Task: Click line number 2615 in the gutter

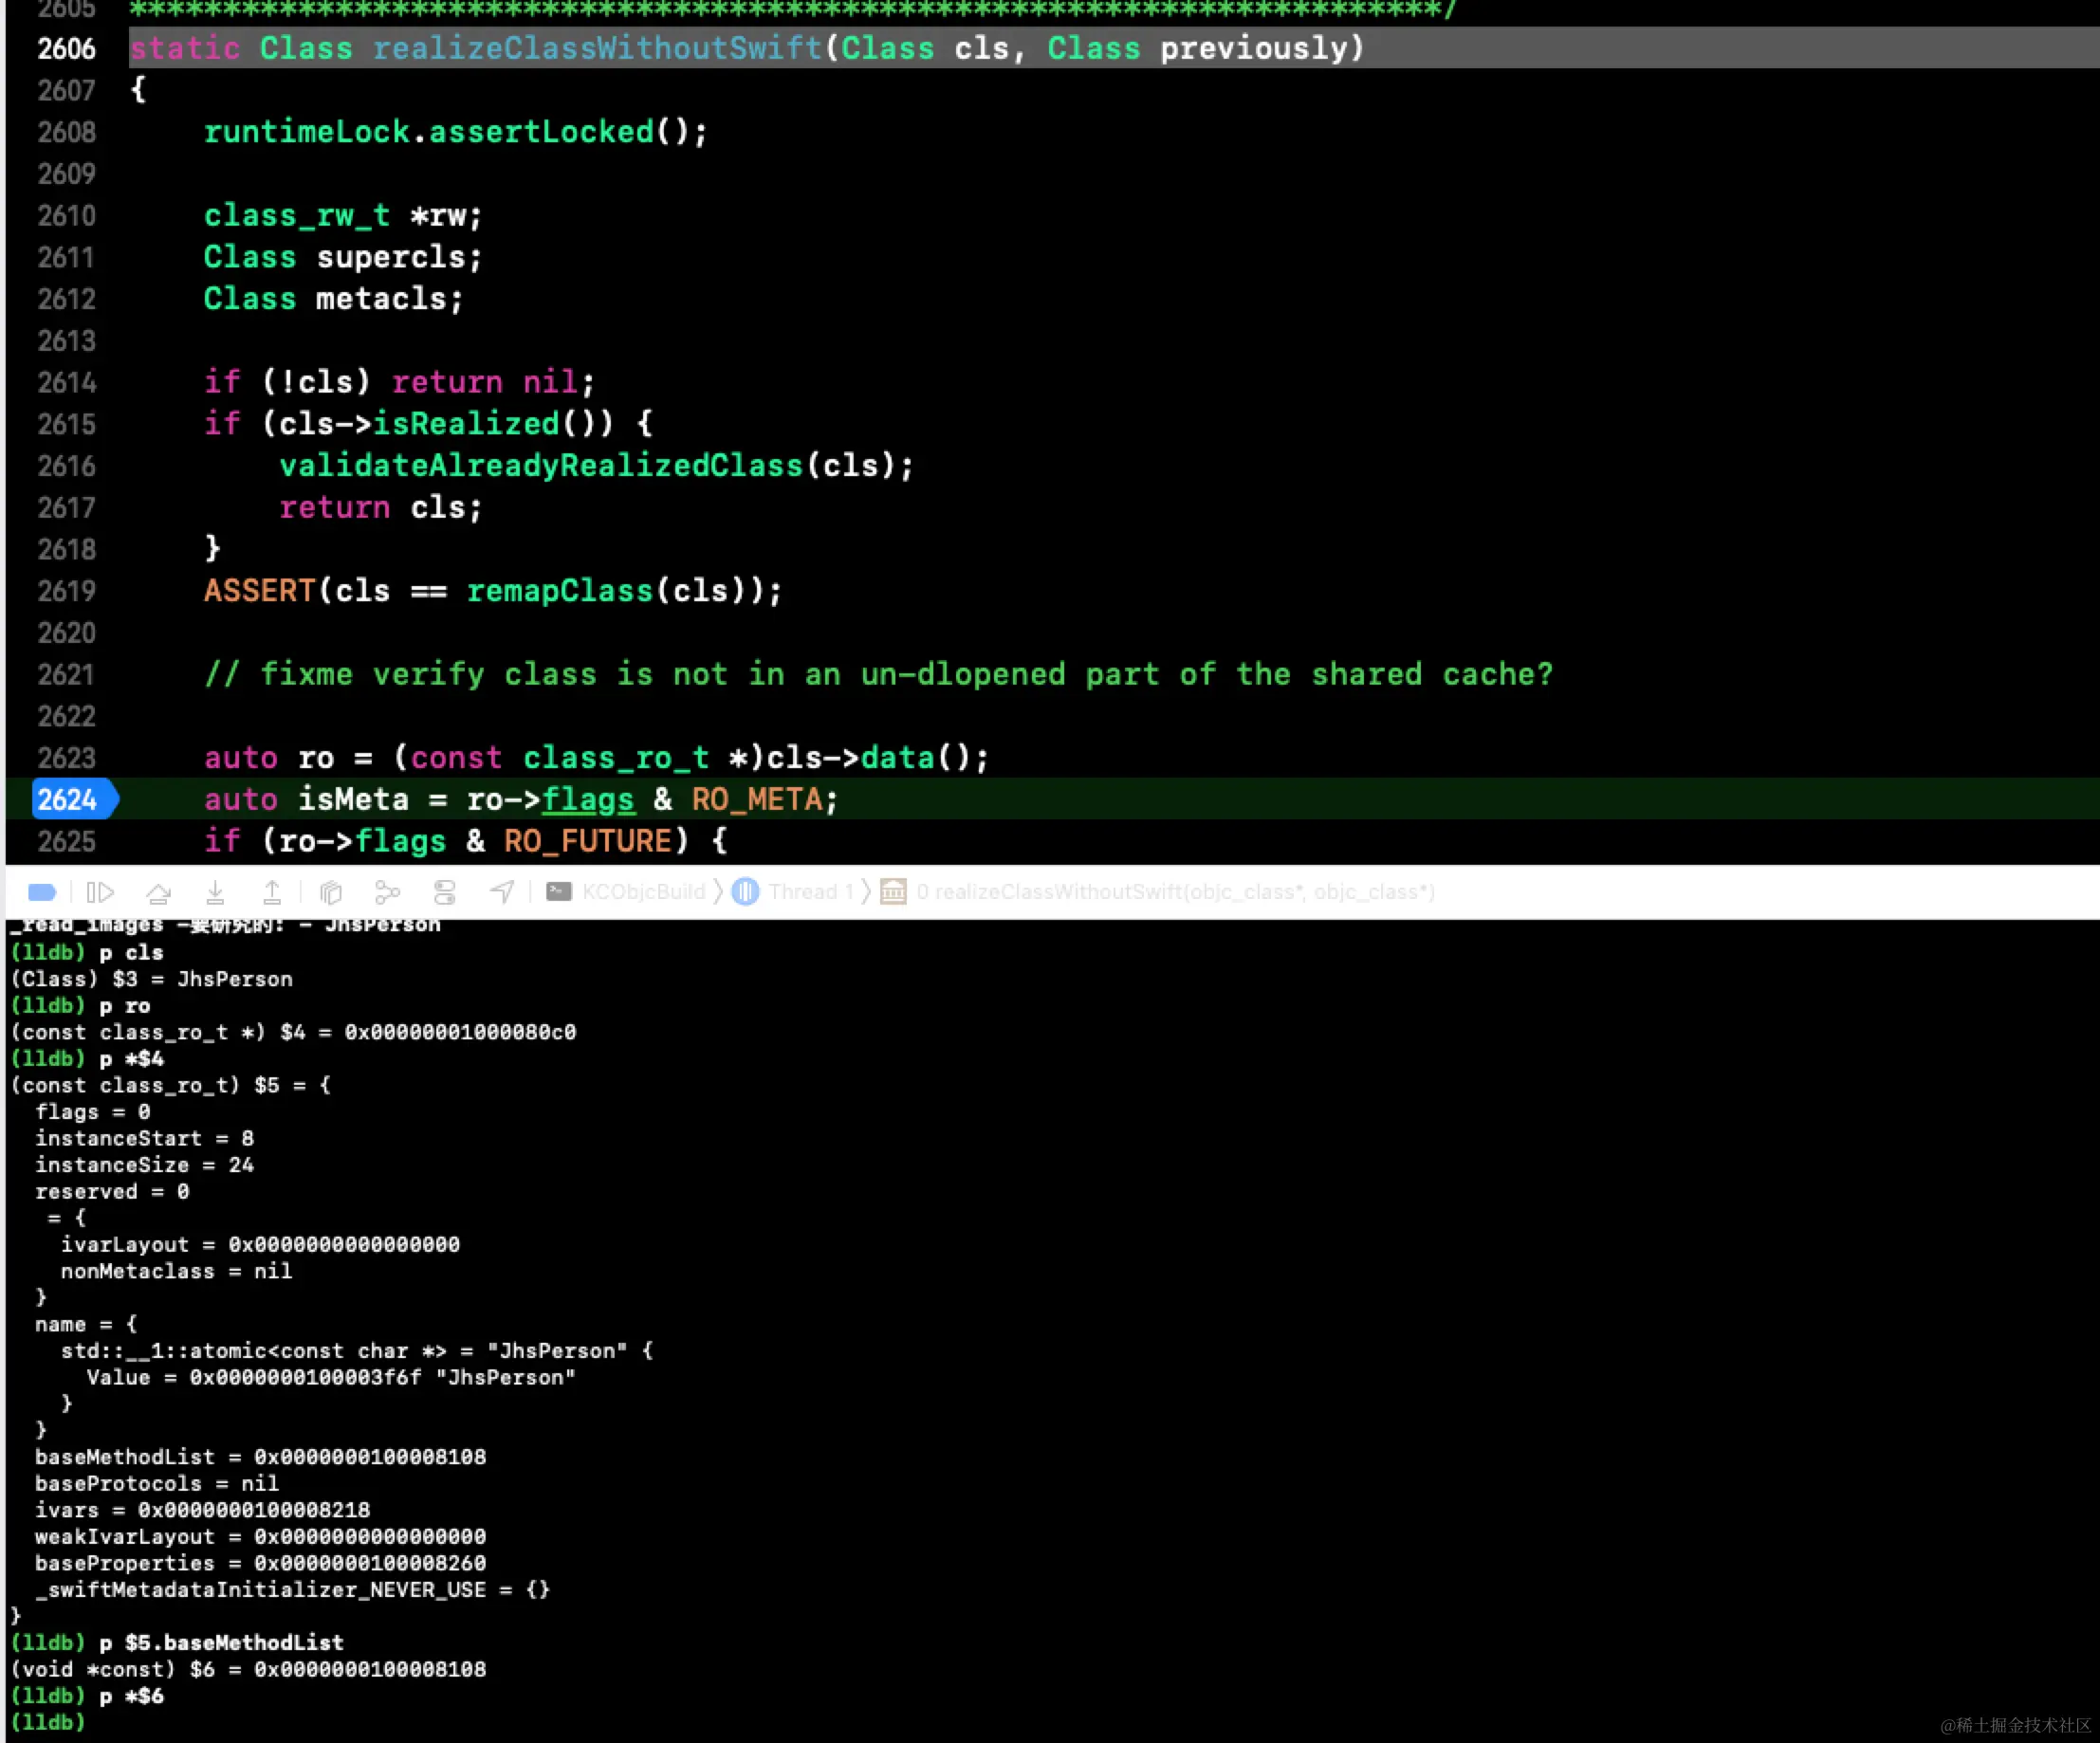Action: pos(66,424)
